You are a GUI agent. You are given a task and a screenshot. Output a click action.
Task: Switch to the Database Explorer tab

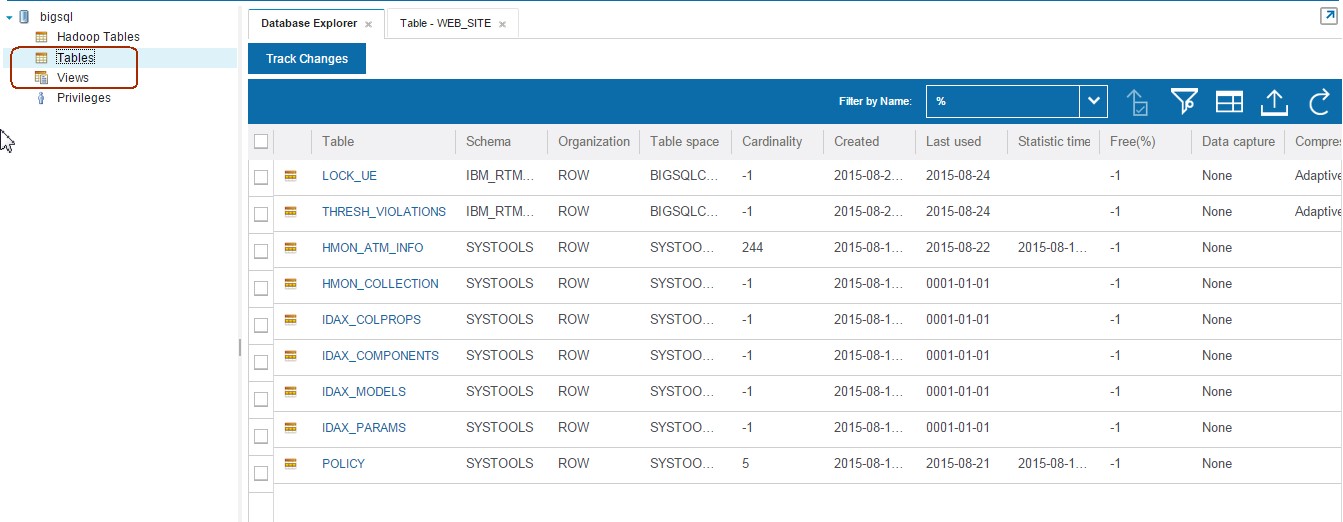(309, 23)
